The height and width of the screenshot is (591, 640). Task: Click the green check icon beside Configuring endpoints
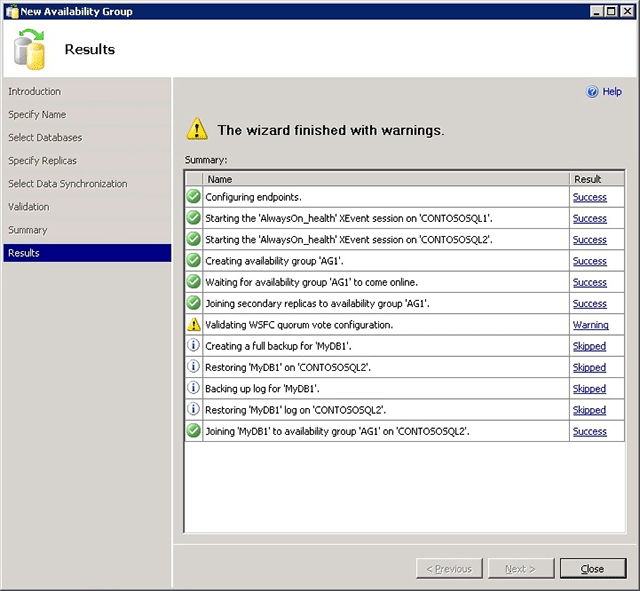pyautogui.click(x=193, y=196)
